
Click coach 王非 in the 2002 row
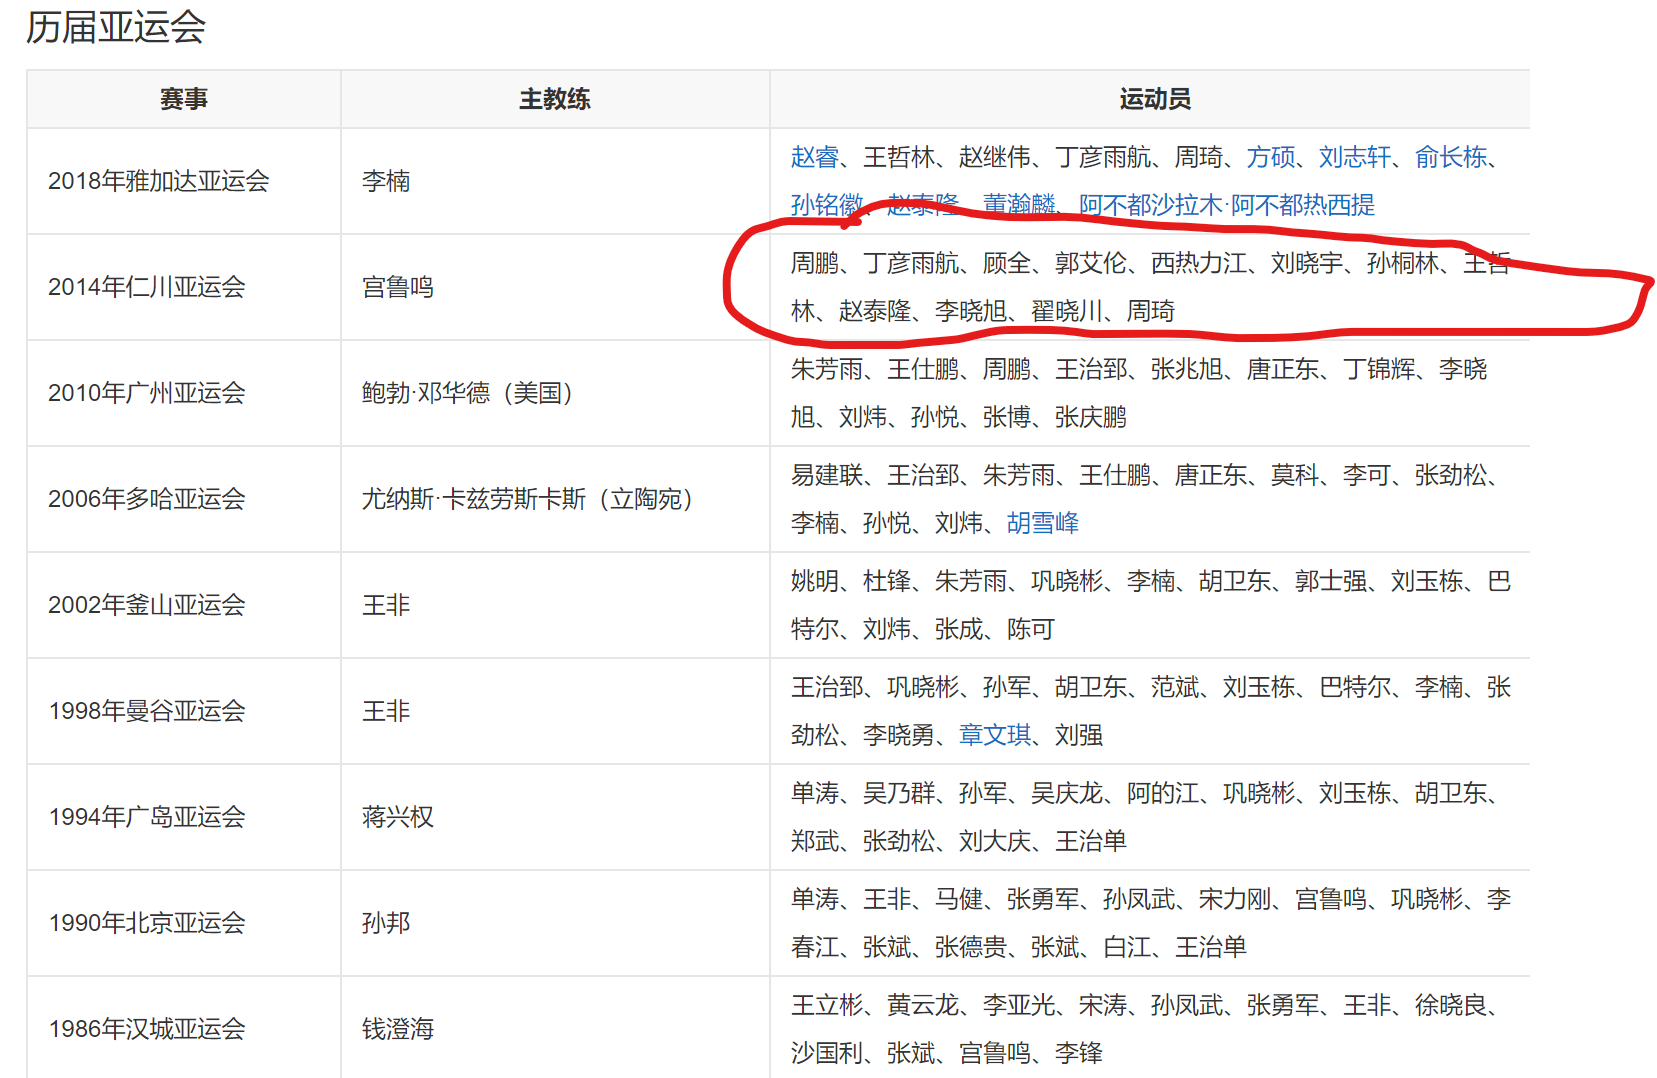pos(386,605)
